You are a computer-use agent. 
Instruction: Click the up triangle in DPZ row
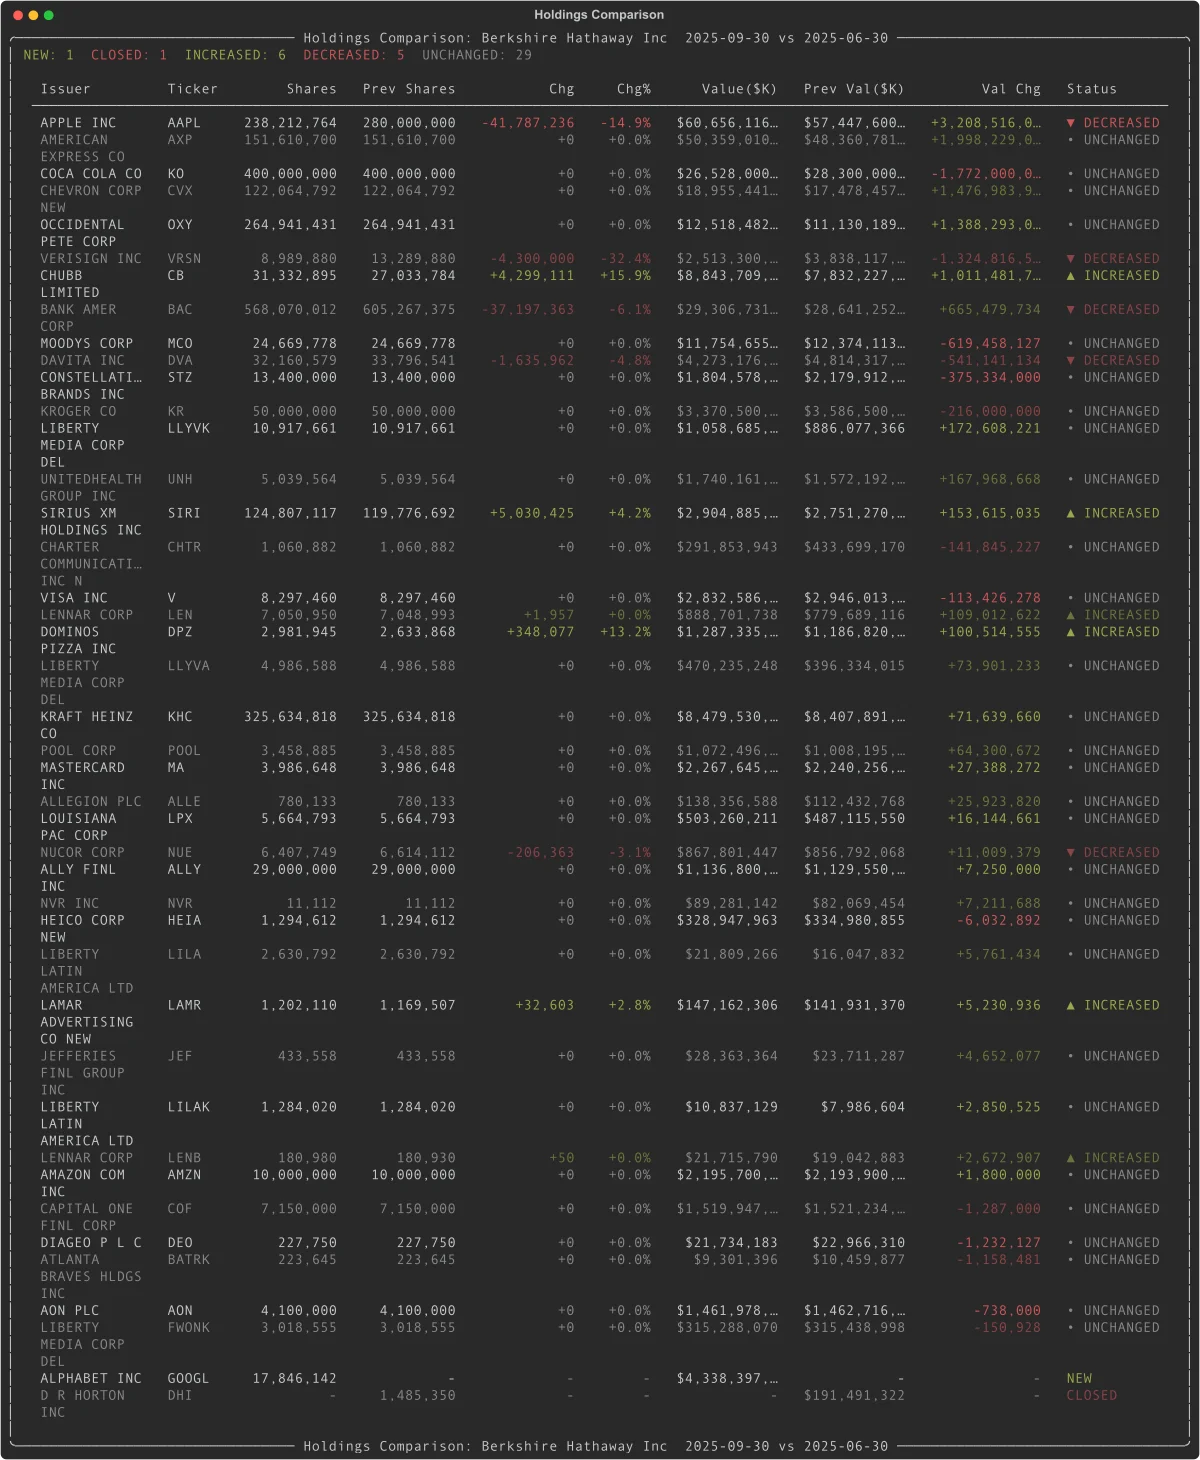tap(1071, 633)
